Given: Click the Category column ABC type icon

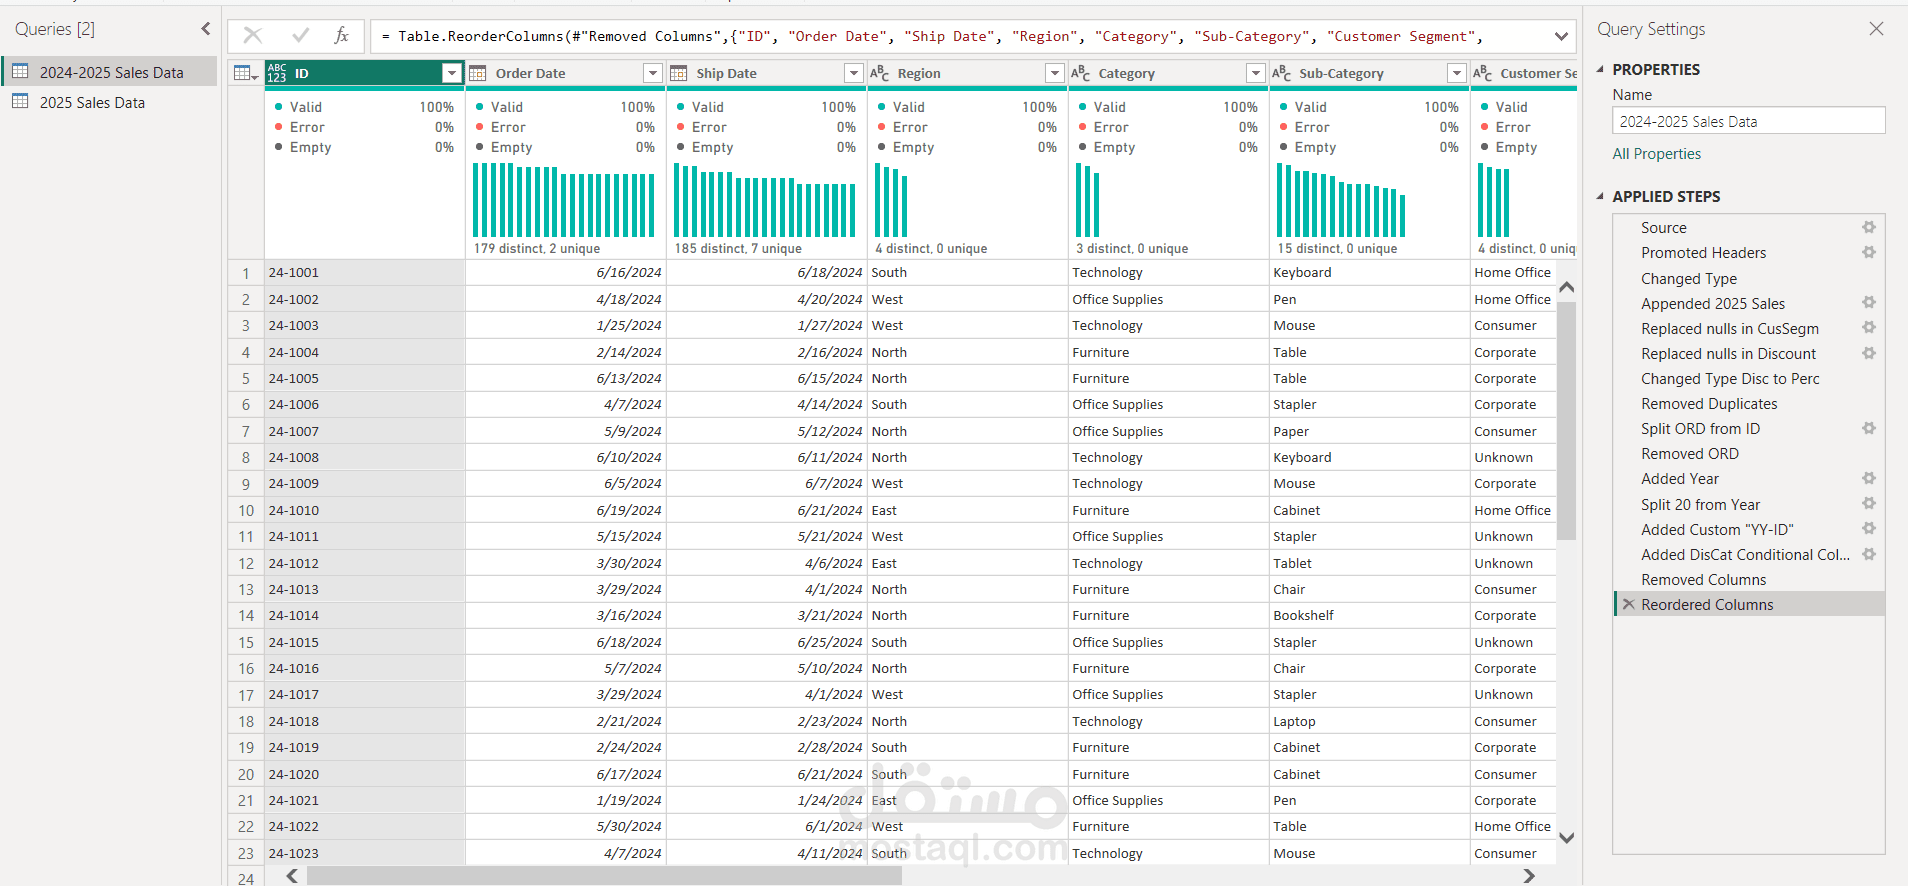Looking at the screenshot, I should click(x=1081, y=73).
